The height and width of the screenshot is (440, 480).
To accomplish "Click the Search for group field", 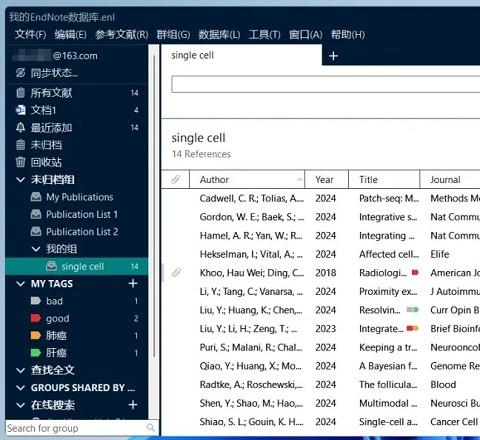I will coord(76,428).
